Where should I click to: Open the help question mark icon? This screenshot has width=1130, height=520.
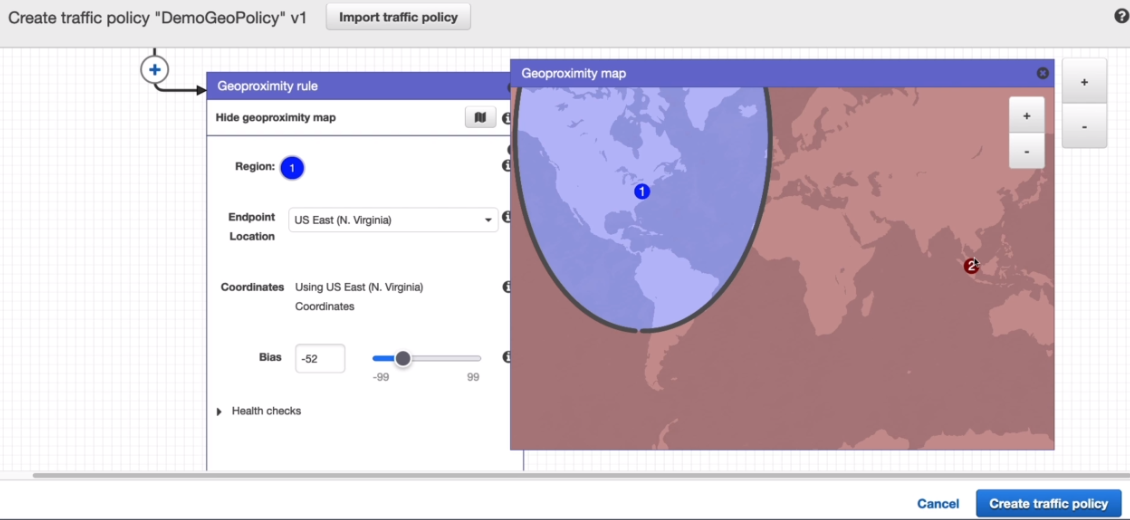point(1121,17)
